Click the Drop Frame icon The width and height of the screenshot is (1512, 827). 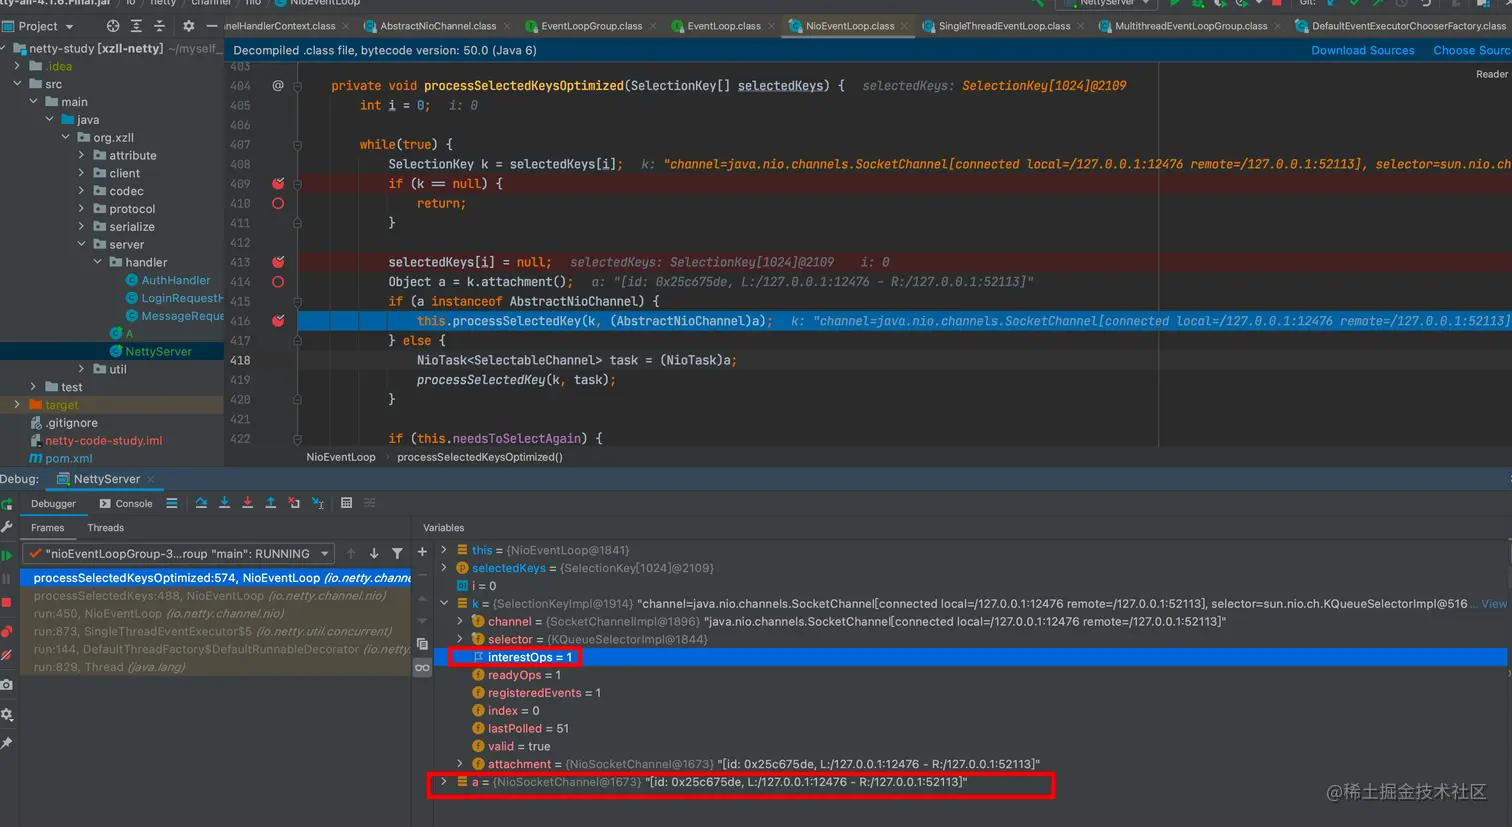[294, 503]
